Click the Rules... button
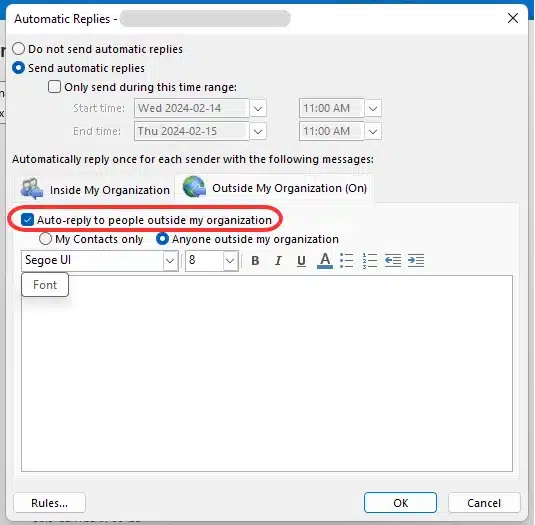This screenshot has width=535, height=525. [49, 503]
